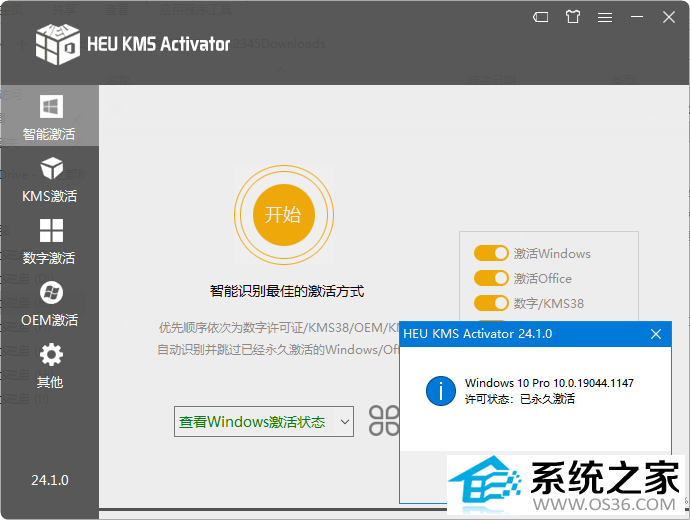Open the 智能激活 smart activation tab

(49, 116)
